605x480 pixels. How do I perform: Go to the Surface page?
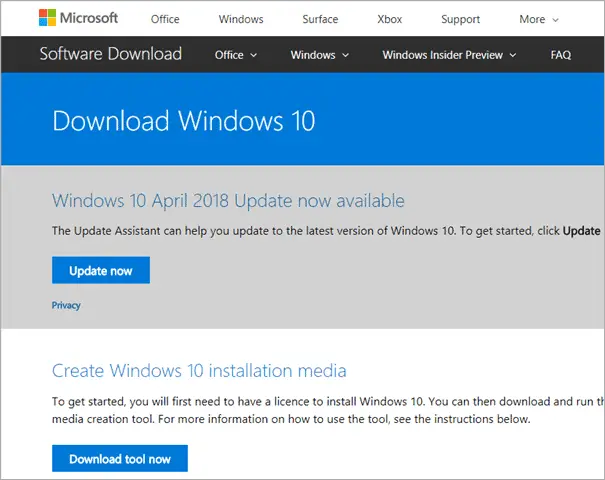click(320, 19)
